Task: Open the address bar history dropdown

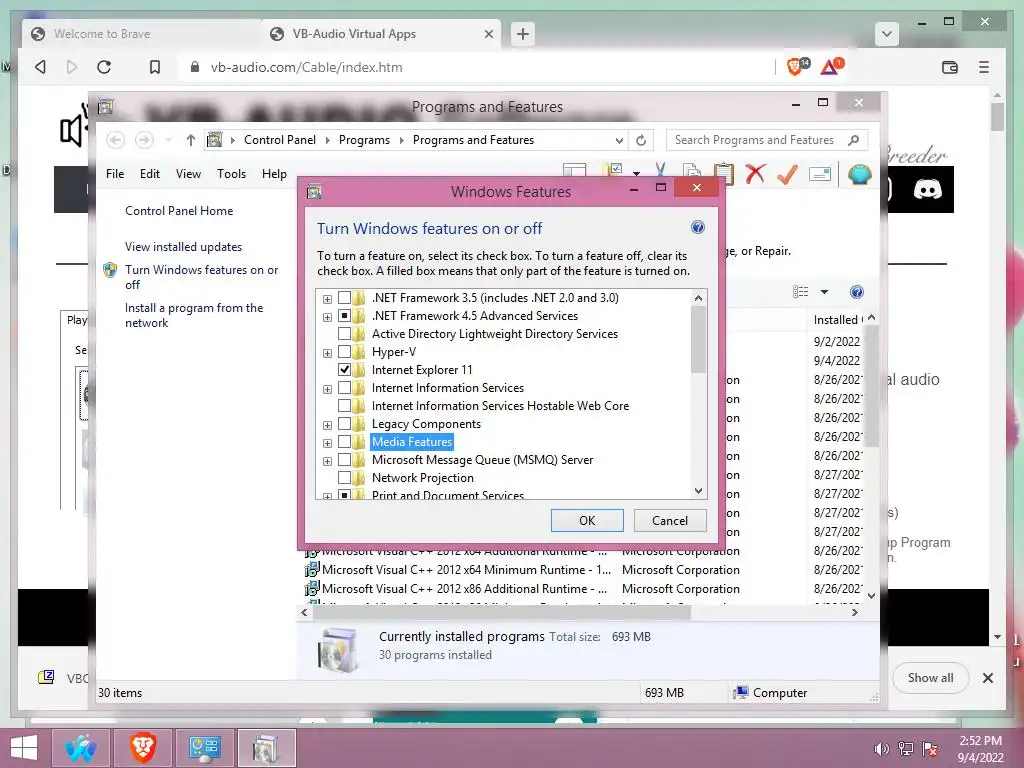Action: click(x=618, y=140)
